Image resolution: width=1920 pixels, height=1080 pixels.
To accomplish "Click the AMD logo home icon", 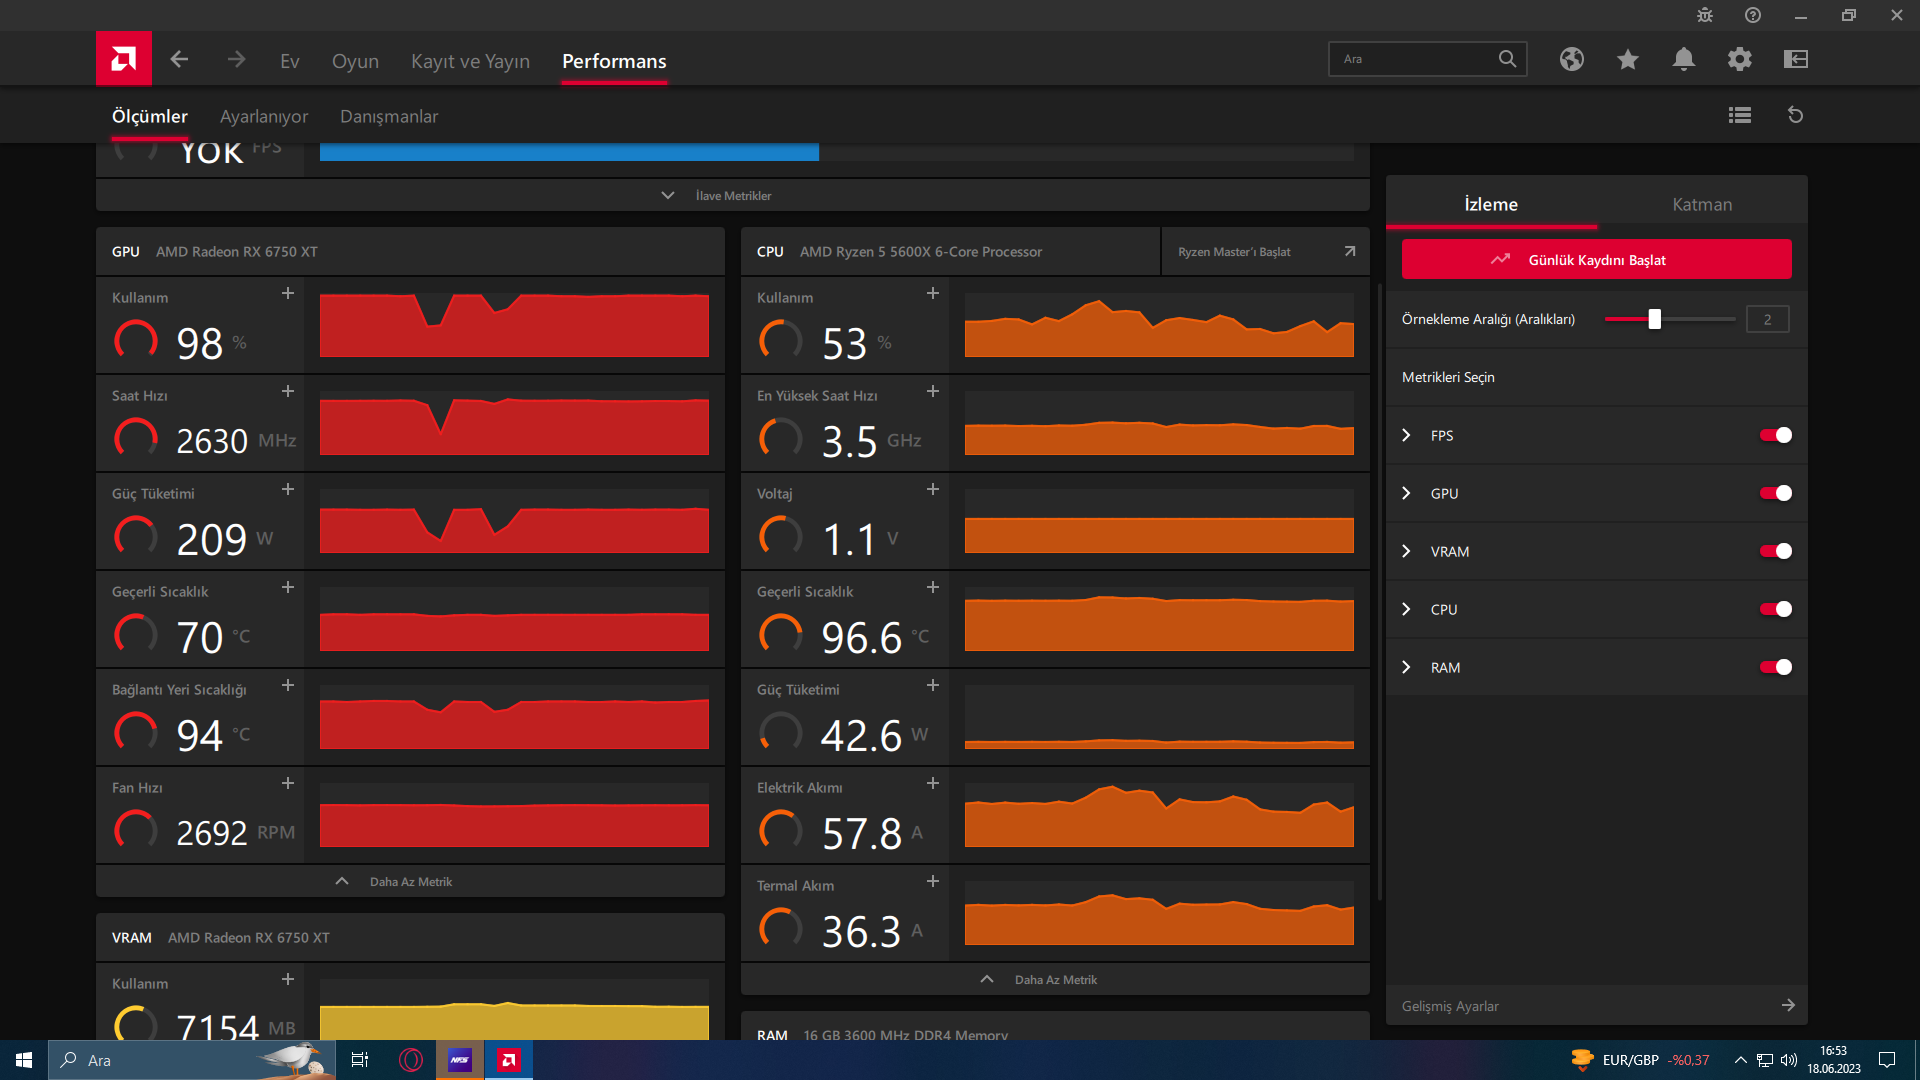I will point(124,59).
